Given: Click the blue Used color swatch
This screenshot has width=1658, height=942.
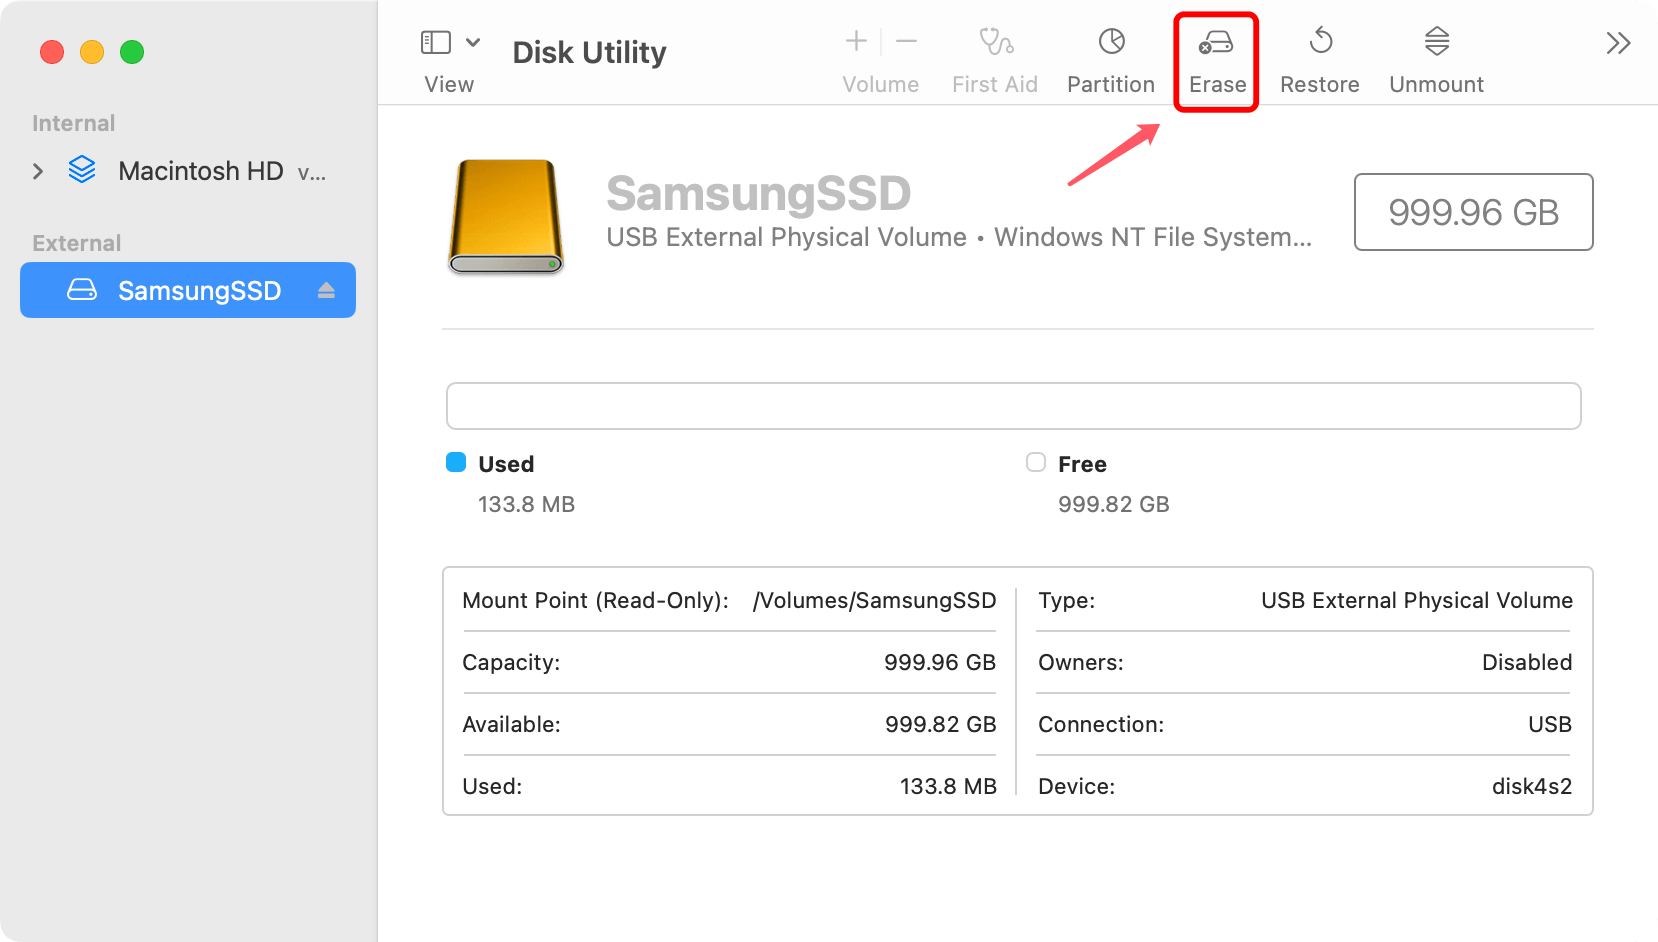Looking at the screenshot, I should click(456, 462).
